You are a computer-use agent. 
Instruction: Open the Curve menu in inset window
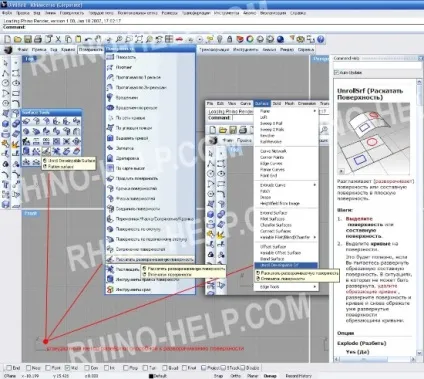click(245, 104)
